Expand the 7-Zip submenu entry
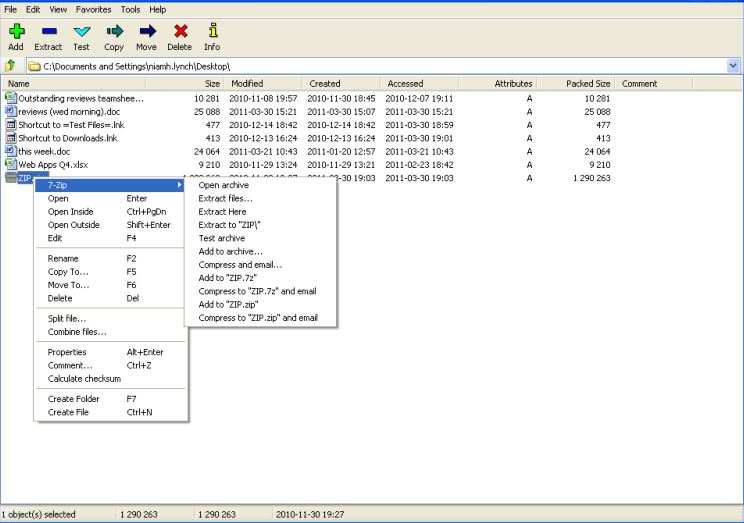 (x=110, y=185)
